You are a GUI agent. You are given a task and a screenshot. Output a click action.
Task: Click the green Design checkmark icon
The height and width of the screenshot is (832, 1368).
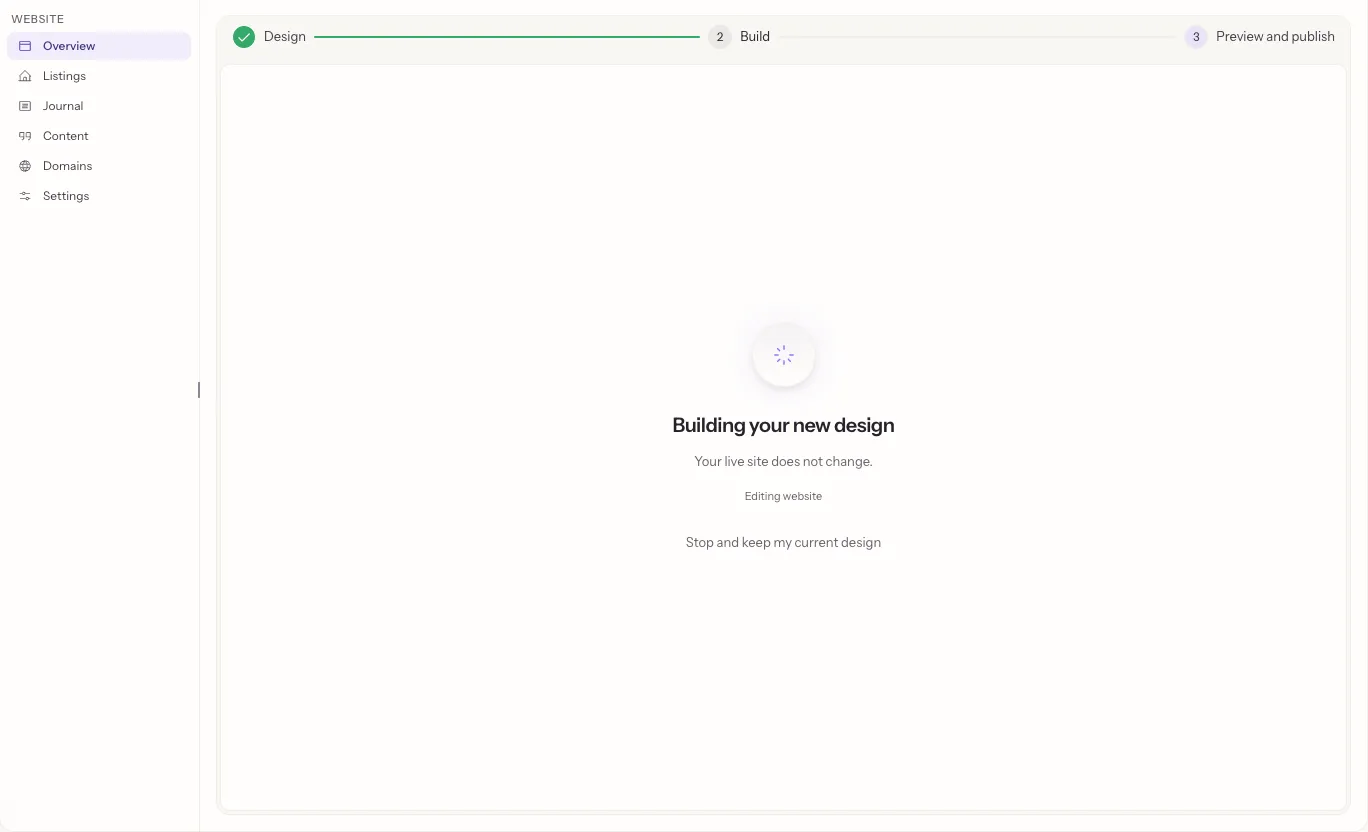pyautogui.click(x=244, y=37)
